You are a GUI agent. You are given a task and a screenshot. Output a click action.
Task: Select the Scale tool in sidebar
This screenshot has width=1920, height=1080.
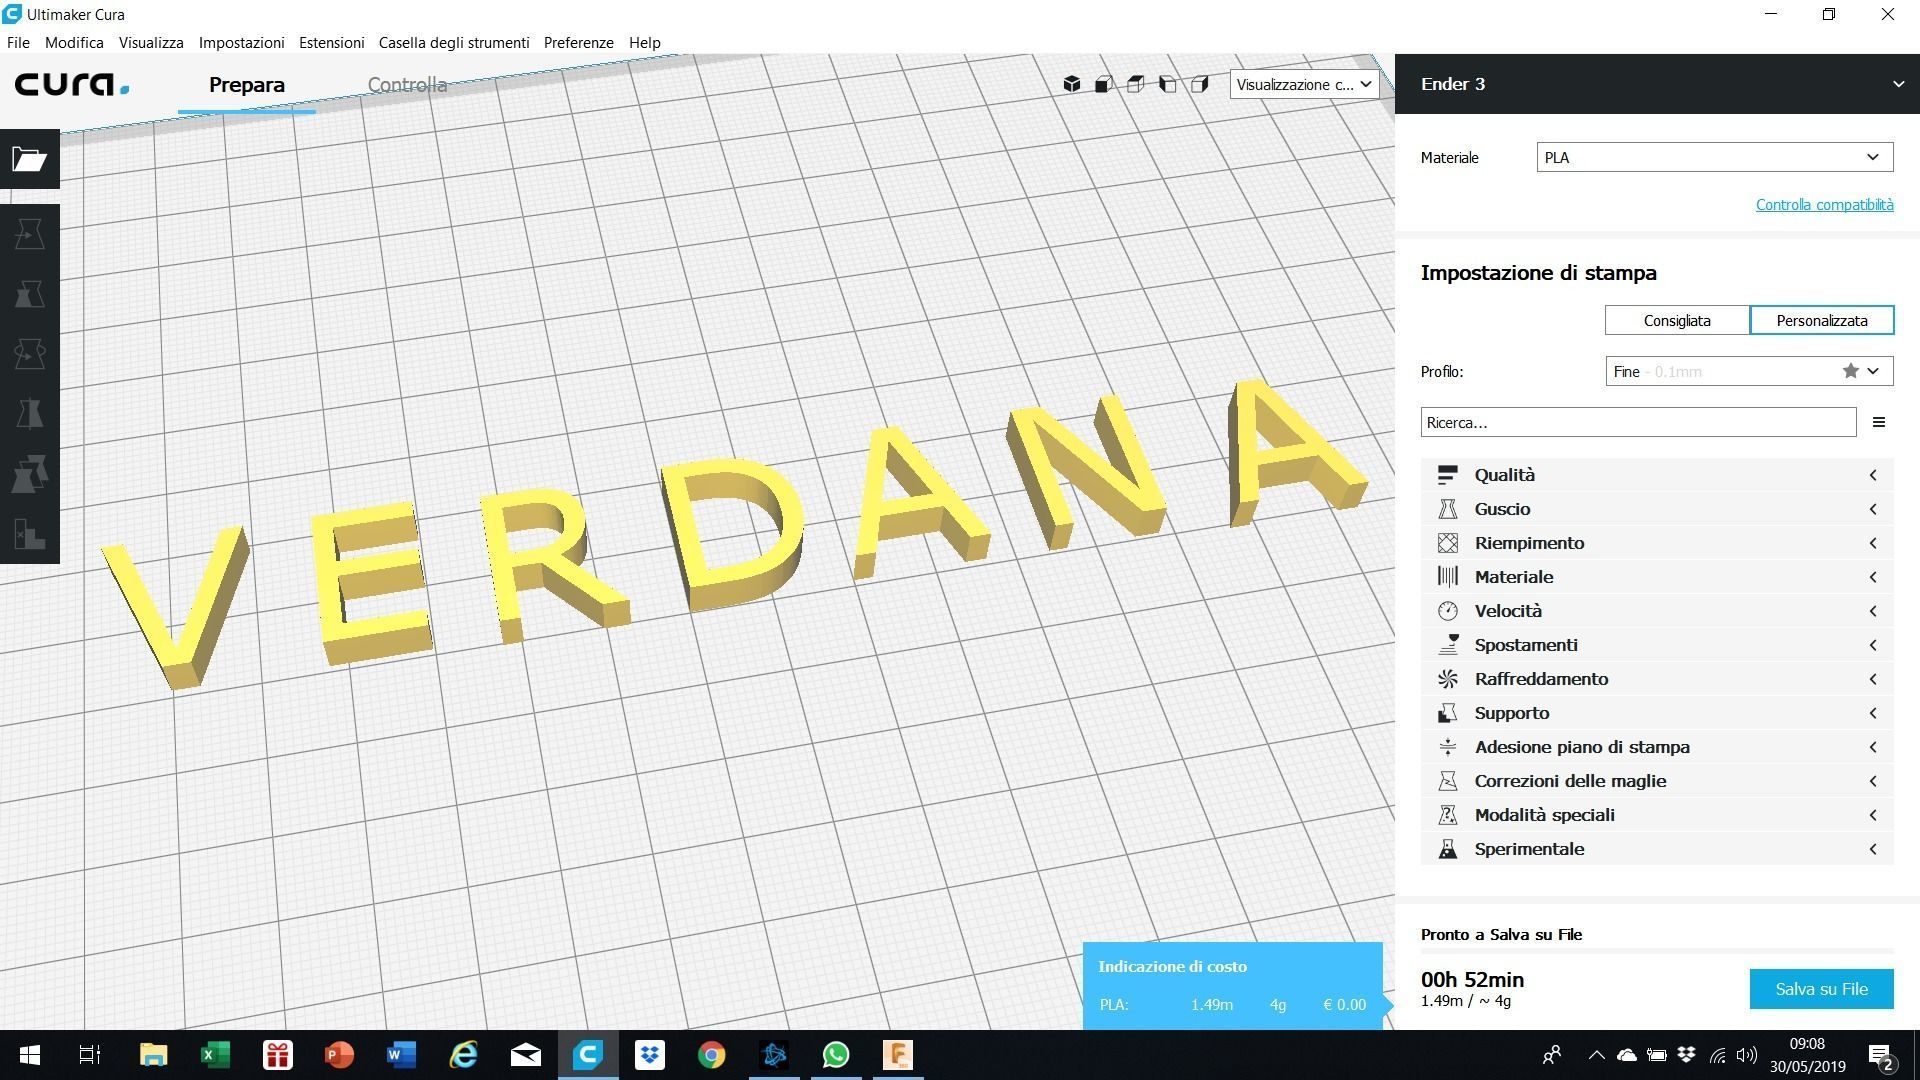pos(30,294)
